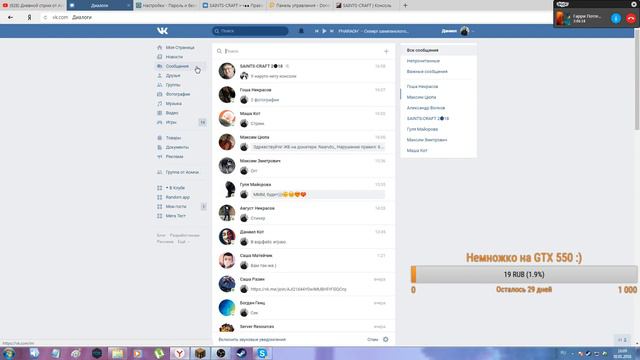The width and height of the screenshot is (640, 360).
Task: Click the VK header search field
Action: pyautogui.click(x=250, y=31)
